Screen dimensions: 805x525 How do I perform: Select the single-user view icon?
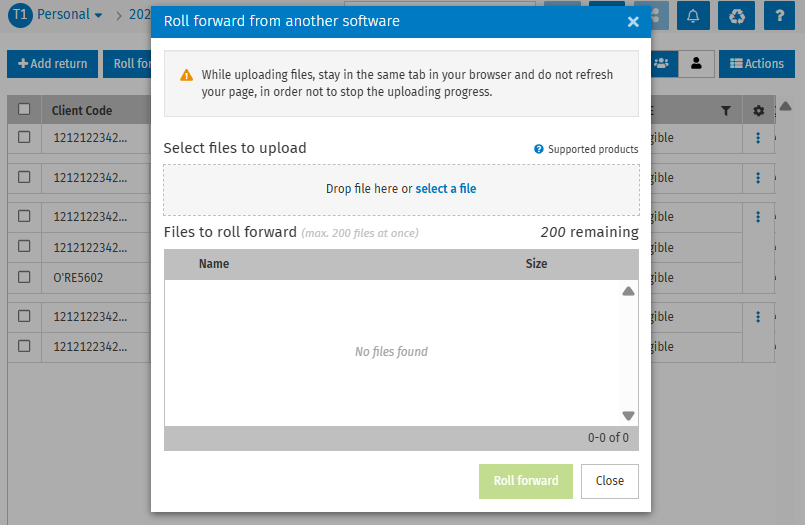696,64
